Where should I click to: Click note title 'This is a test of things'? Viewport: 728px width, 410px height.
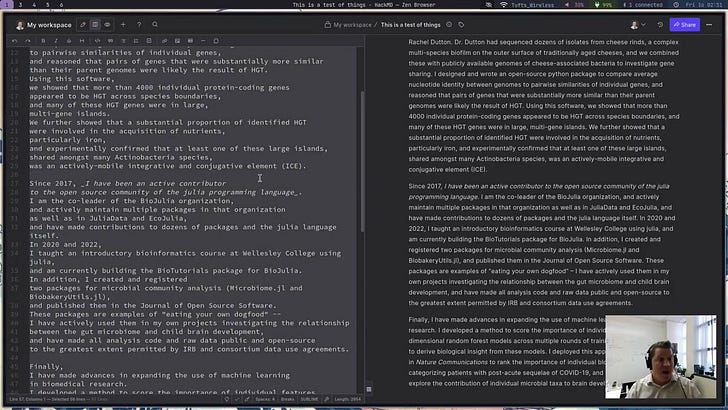point(410,25)
